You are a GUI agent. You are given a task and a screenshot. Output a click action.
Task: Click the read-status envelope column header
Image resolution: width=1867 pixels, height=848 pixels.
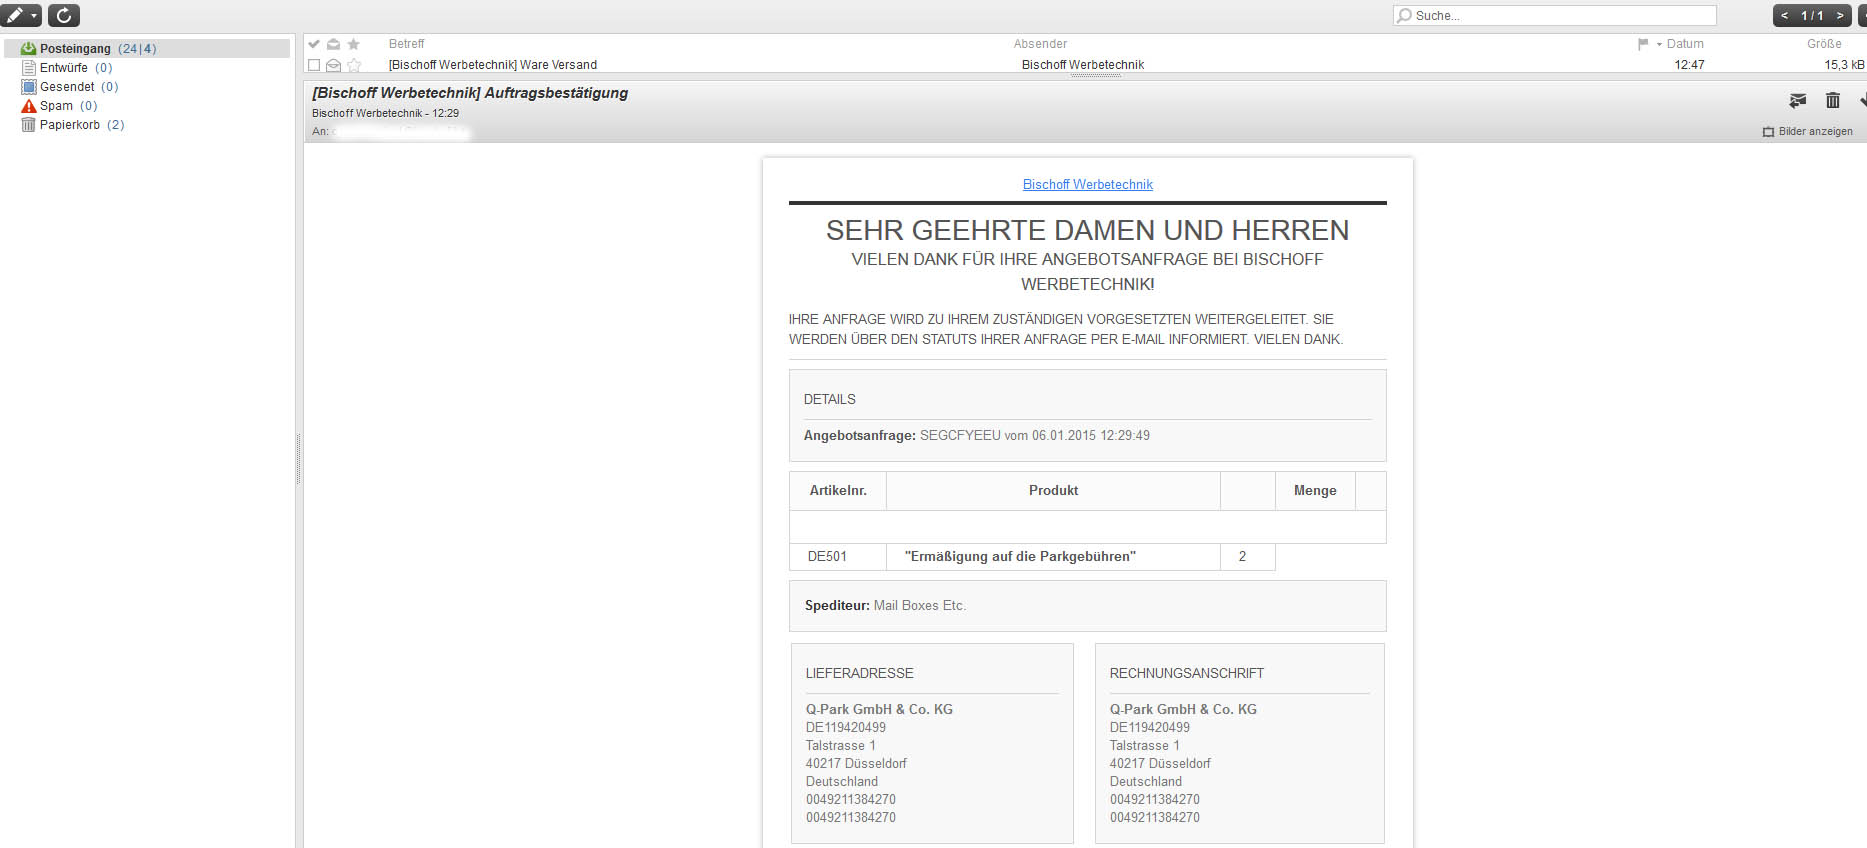point(334,44)
